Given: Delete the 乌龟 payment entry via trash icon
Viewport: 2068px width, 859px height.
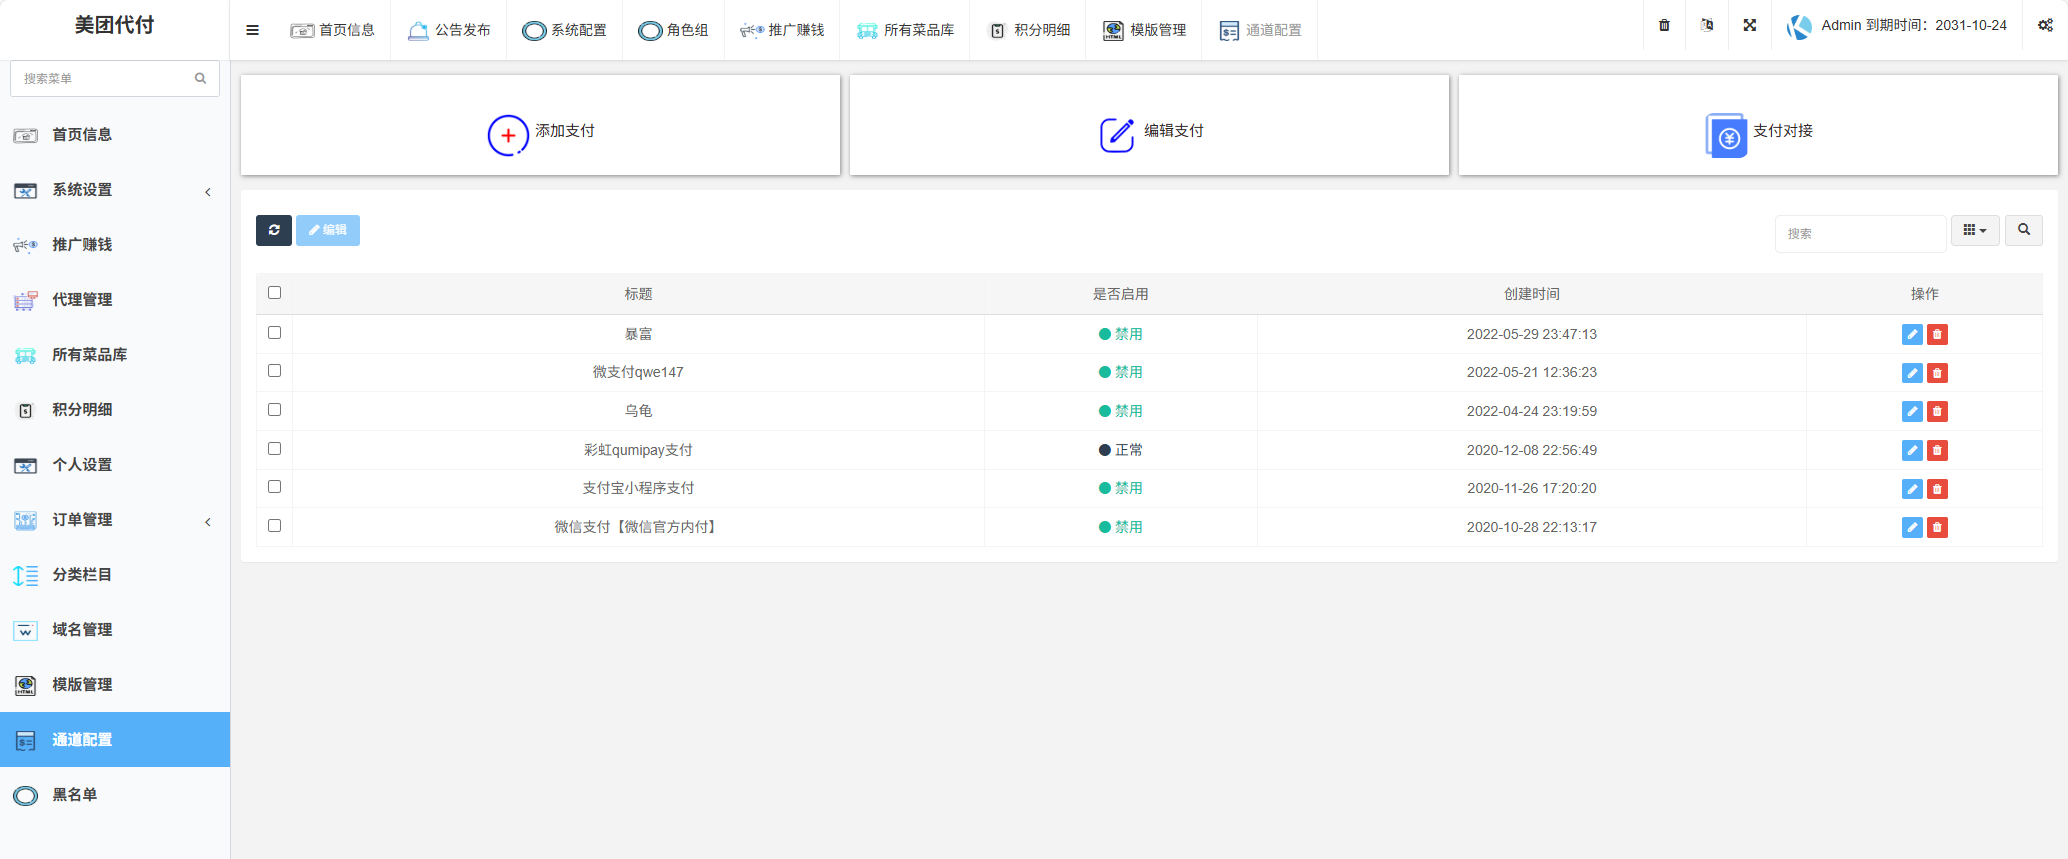Looking at the screenshot, I should point(1937,412).
